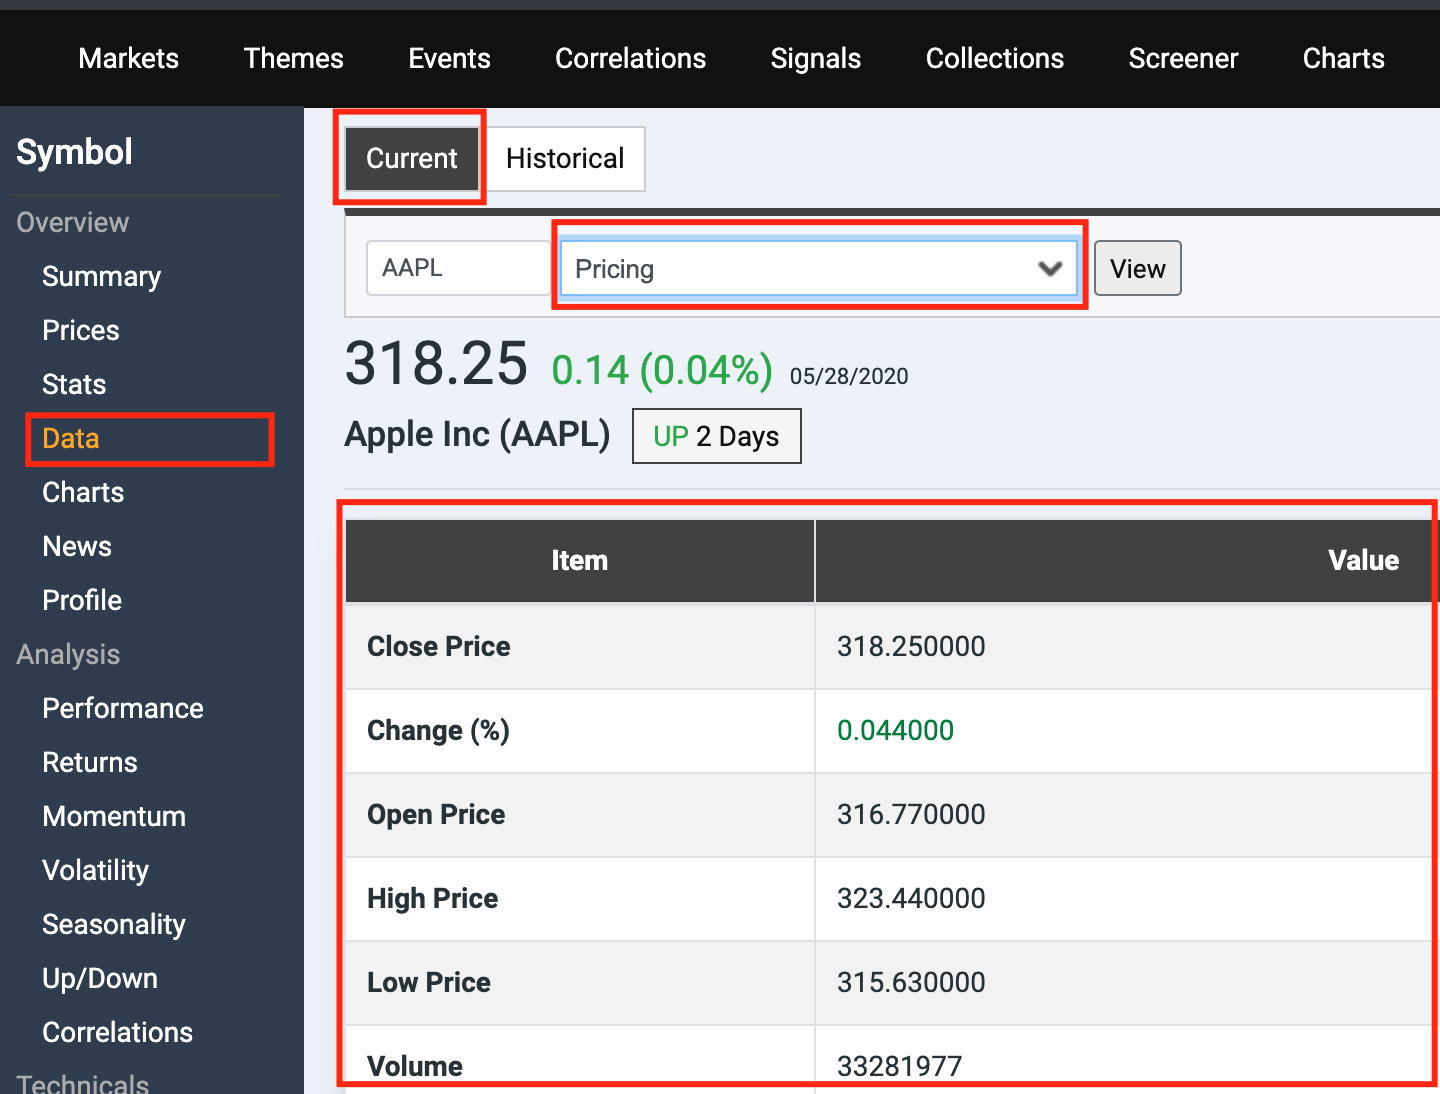Open Performance under Analysis
The image size is (1440, 1094).
(123, 708)
